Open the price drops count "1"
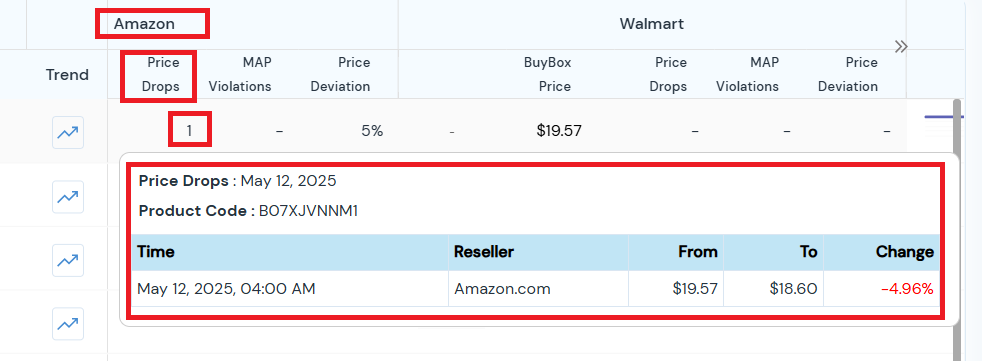The image size is (982, 361). (189, 131)
